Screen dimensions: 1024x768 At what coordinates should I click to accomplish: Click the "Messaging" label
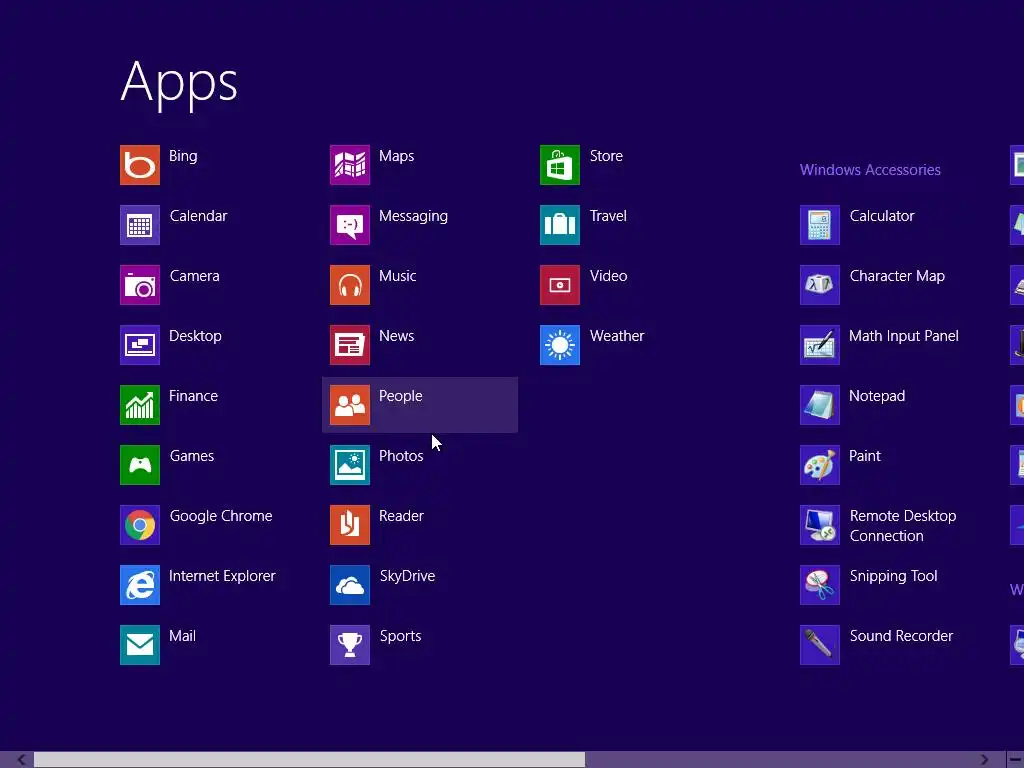click(x=413, y=216)
